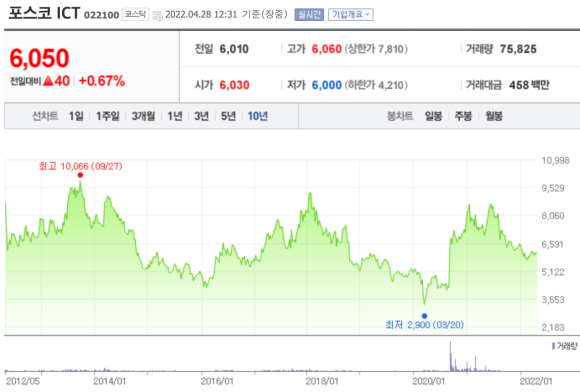580x392 pixels.
Task: Click the 거래량 legend in volume chart
Action: point(564,346)
